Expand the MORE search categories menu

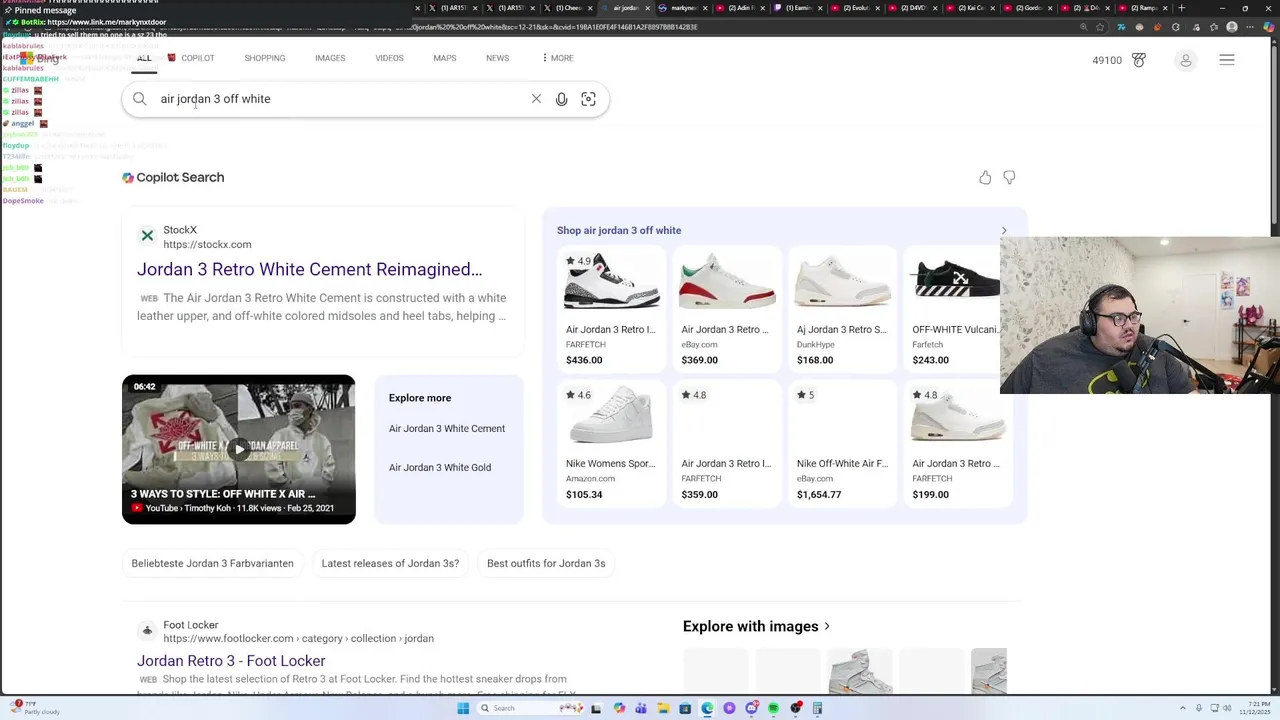point(557,58)
